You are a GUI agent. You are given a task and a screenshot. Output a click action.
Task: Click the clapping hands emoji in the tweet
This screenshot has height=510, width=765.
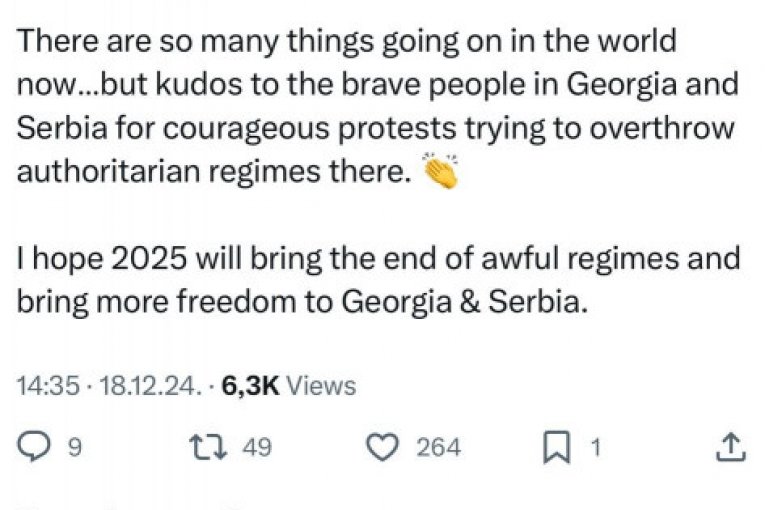click(x=441, y=171)
